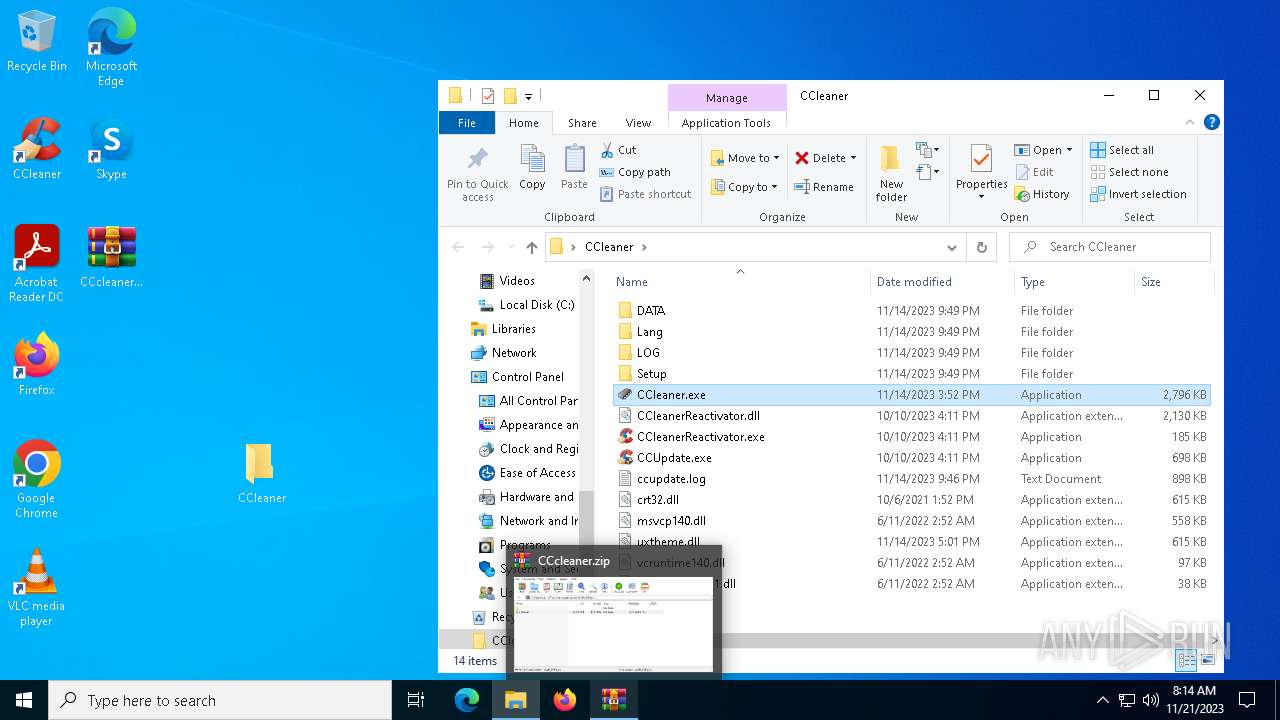Open Task View on taskbar
Screen dimensions: 1280x720
pos(416,700)
